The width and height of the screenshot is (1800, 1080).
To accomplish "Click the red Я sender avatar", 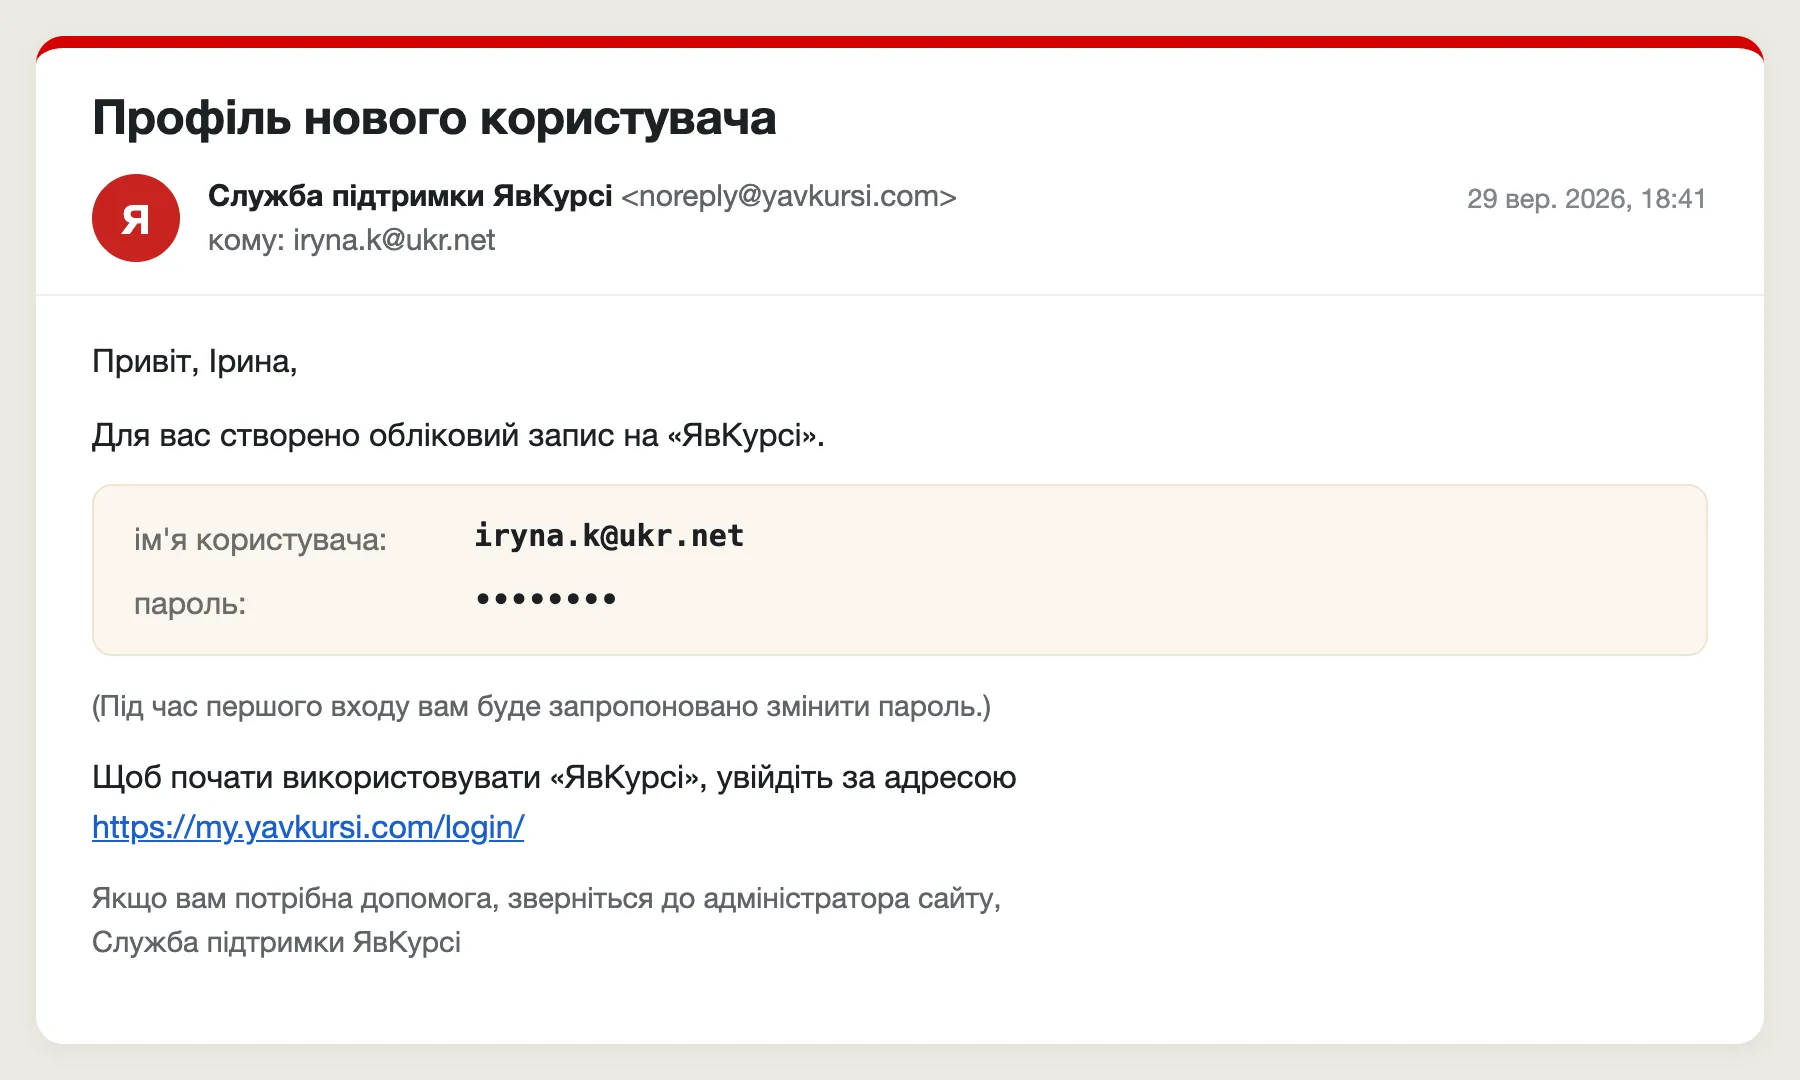I will click(136, 218).
